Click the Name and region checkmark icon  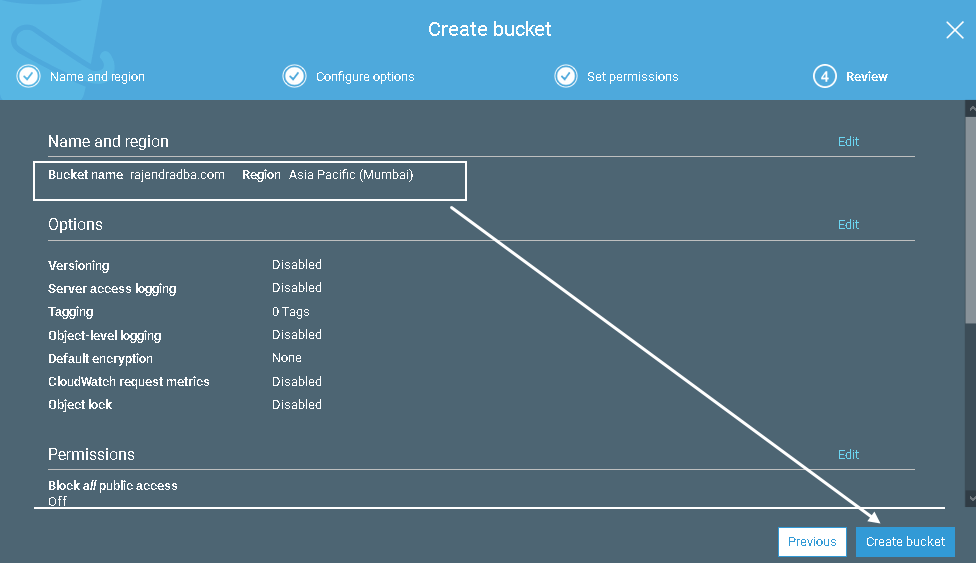(29, 76)
